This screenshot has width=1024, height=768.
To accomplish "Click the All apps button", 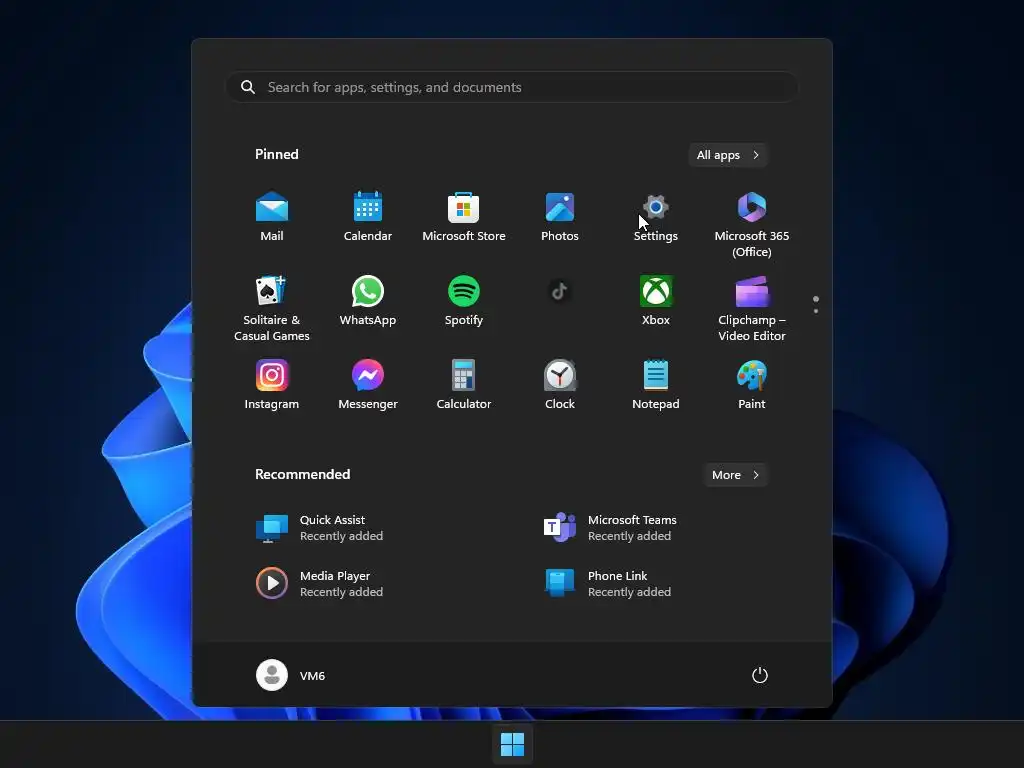I will 728,155.
